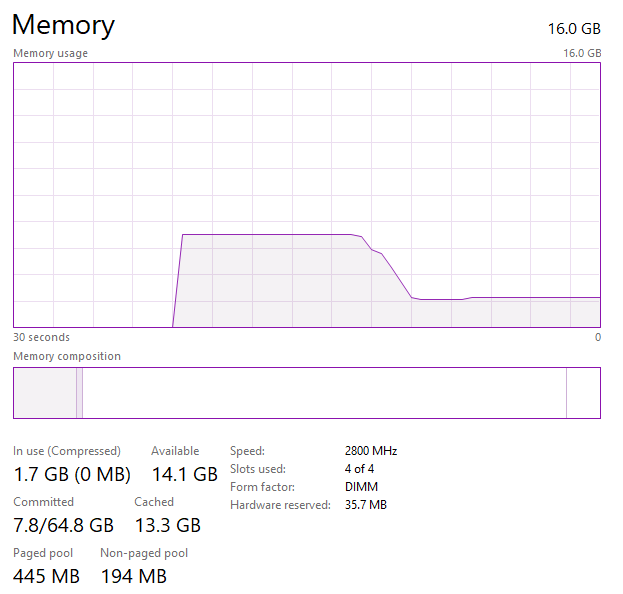Select the Memory usage graph label
Viewport: 623px width, 594px height.
tap(50, 53)
